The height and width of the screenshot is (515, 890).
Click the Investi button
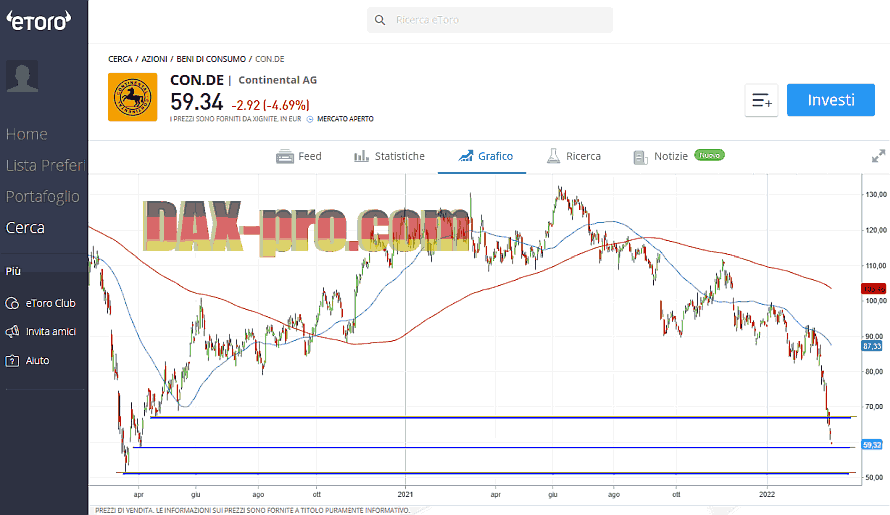(830, 100)
